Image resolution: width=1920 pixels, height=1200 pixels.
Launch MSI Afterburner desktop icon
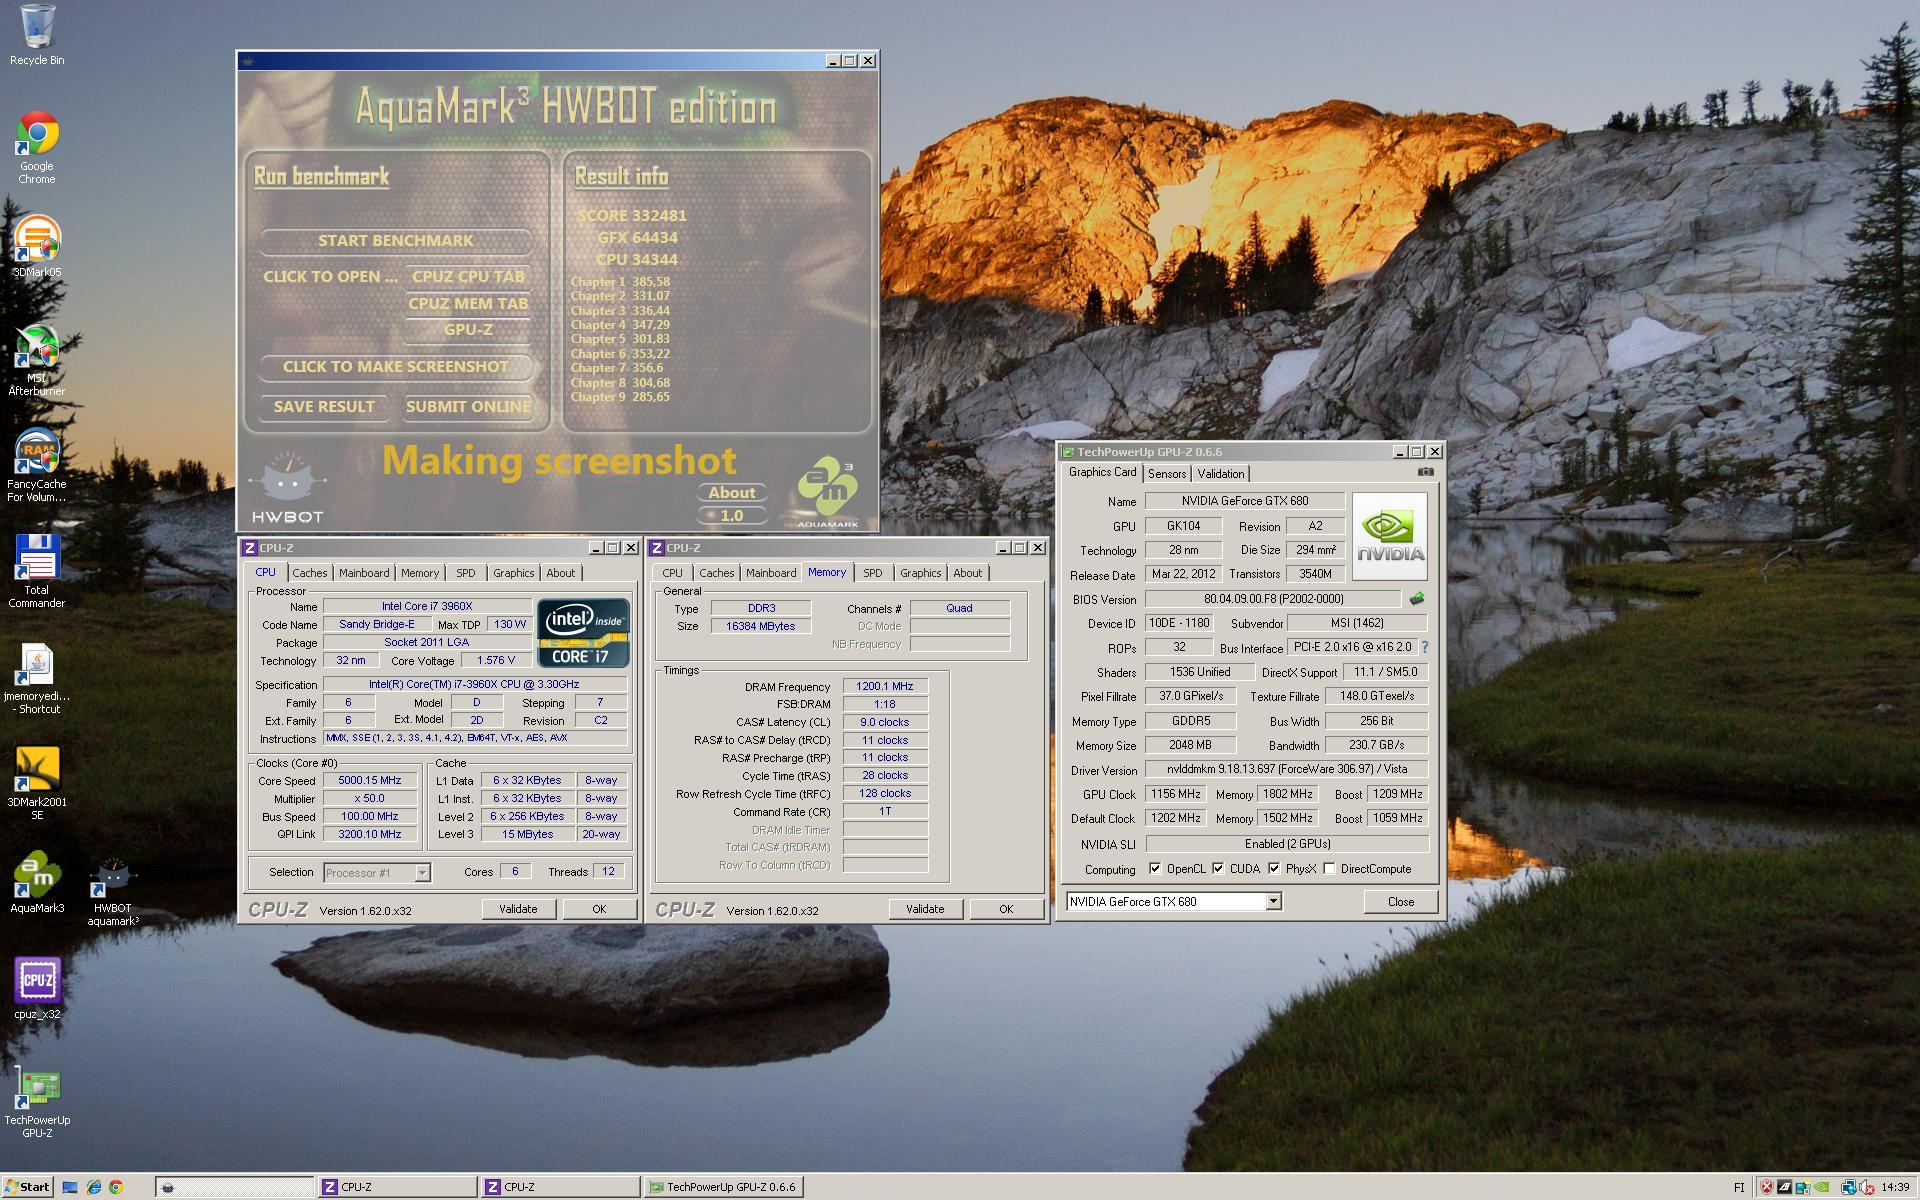pyautogui.click(x=37, y=360)
